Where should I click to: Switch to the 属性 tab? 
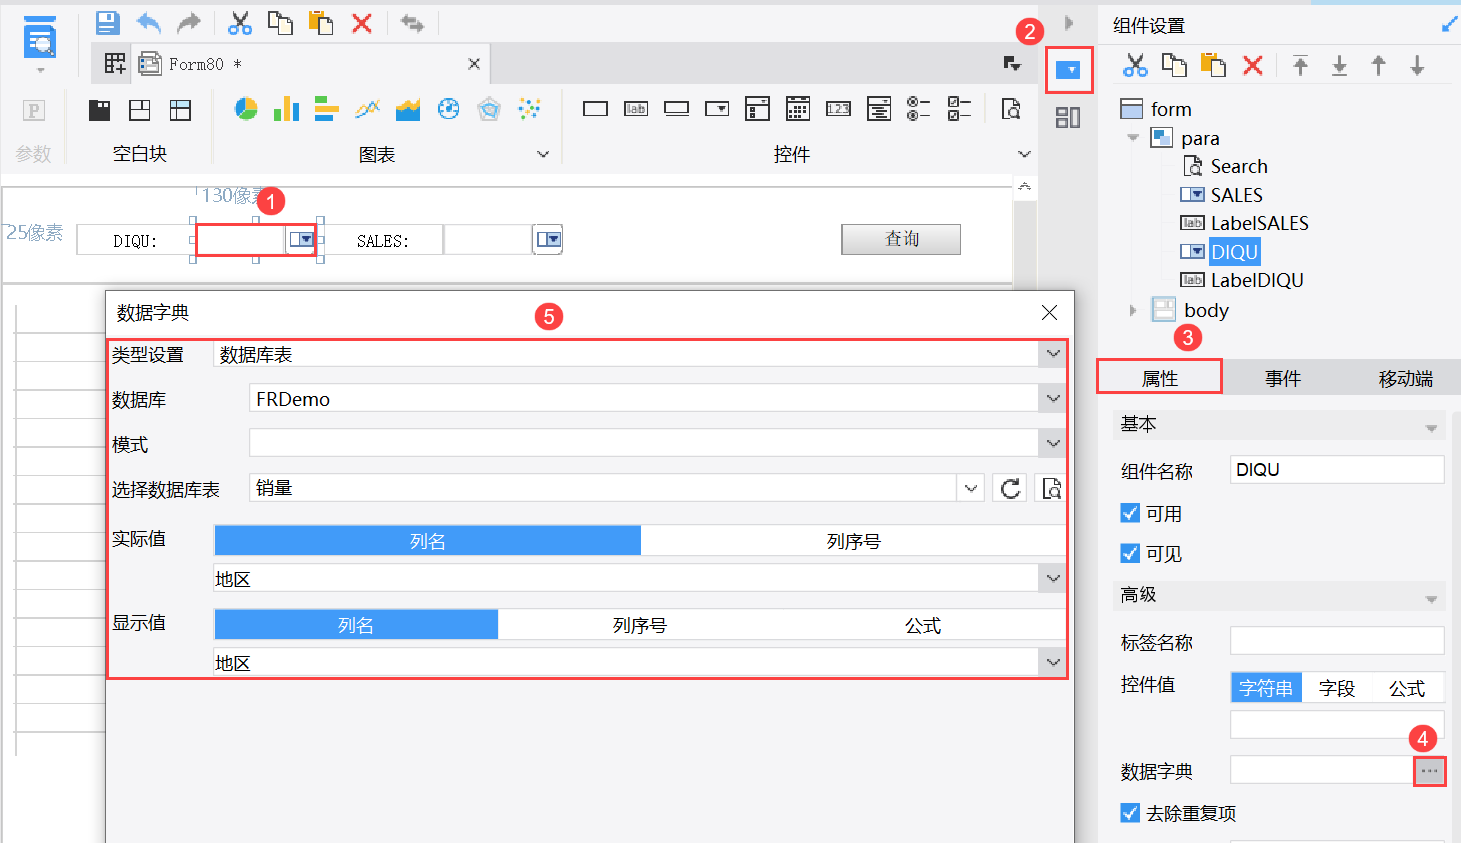pos(1160,378)
